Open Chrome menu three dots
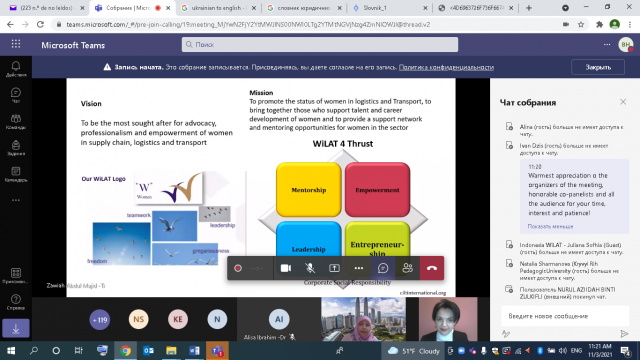This screenshot has height=360, width=640. 630,24
